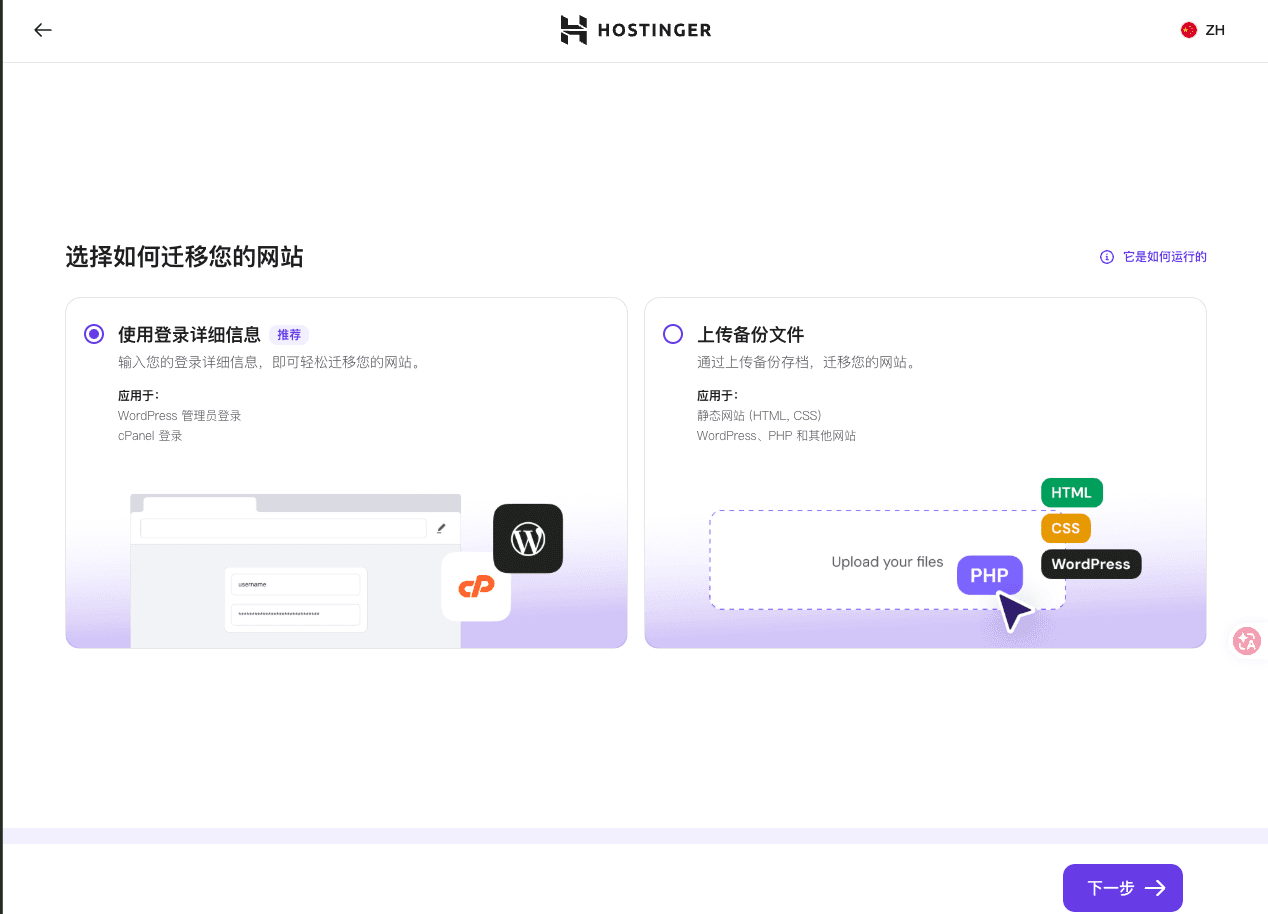Click the 下一步 button
The image size is (1268, 914).
click(x=1122, y=888)
